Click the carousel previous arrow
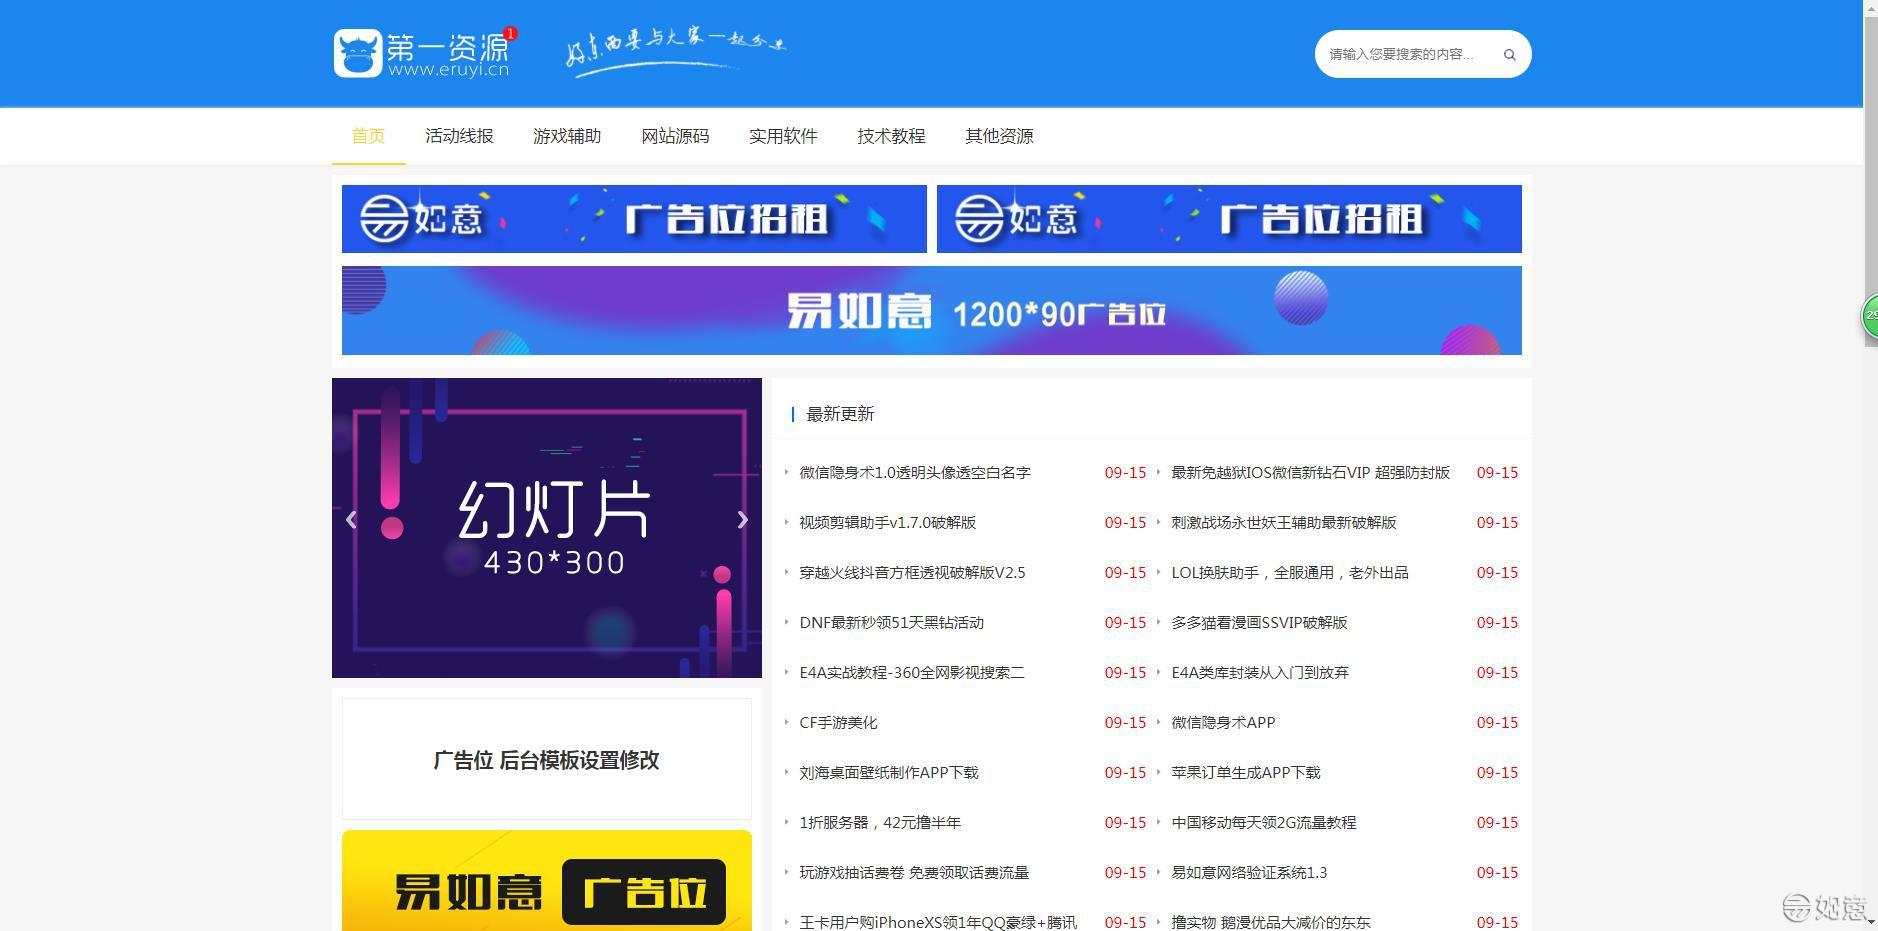Viewport: 1878px width, 931px height. point(352,520)
